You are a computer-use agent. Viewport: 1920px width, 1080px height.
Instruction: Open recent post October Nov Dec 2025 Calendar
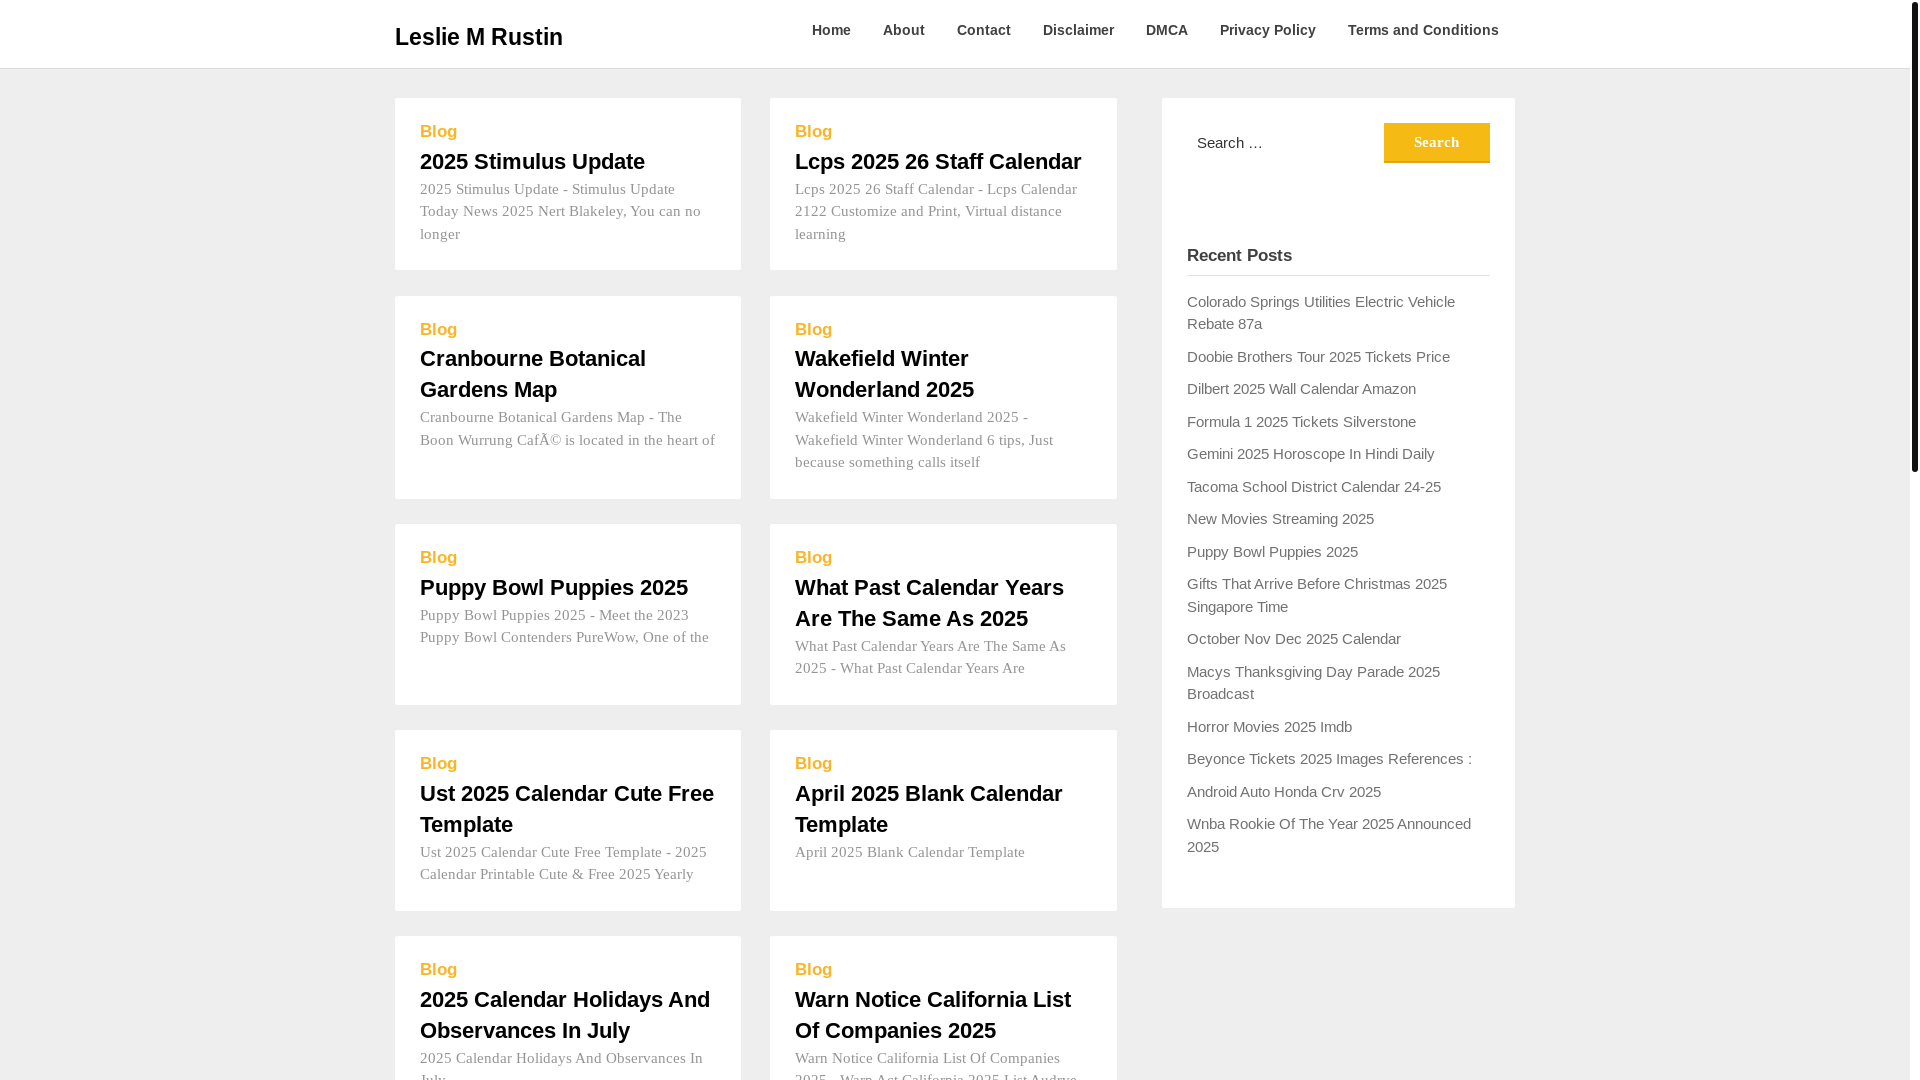tap(1293, 639)
